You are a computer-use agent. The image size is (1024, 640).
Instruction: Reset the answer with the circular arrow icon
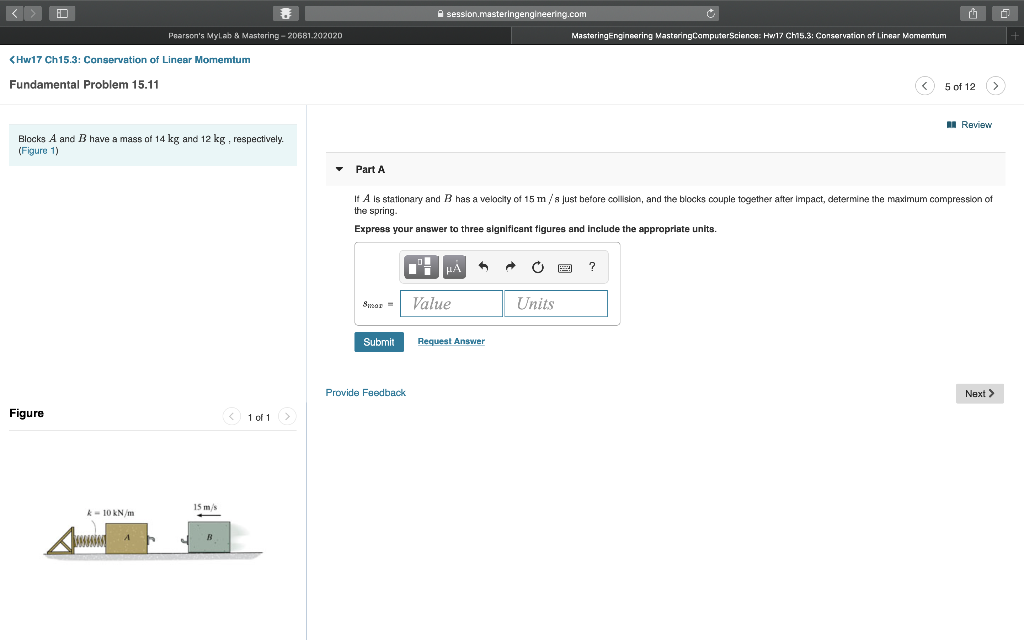tap(537, 267)
